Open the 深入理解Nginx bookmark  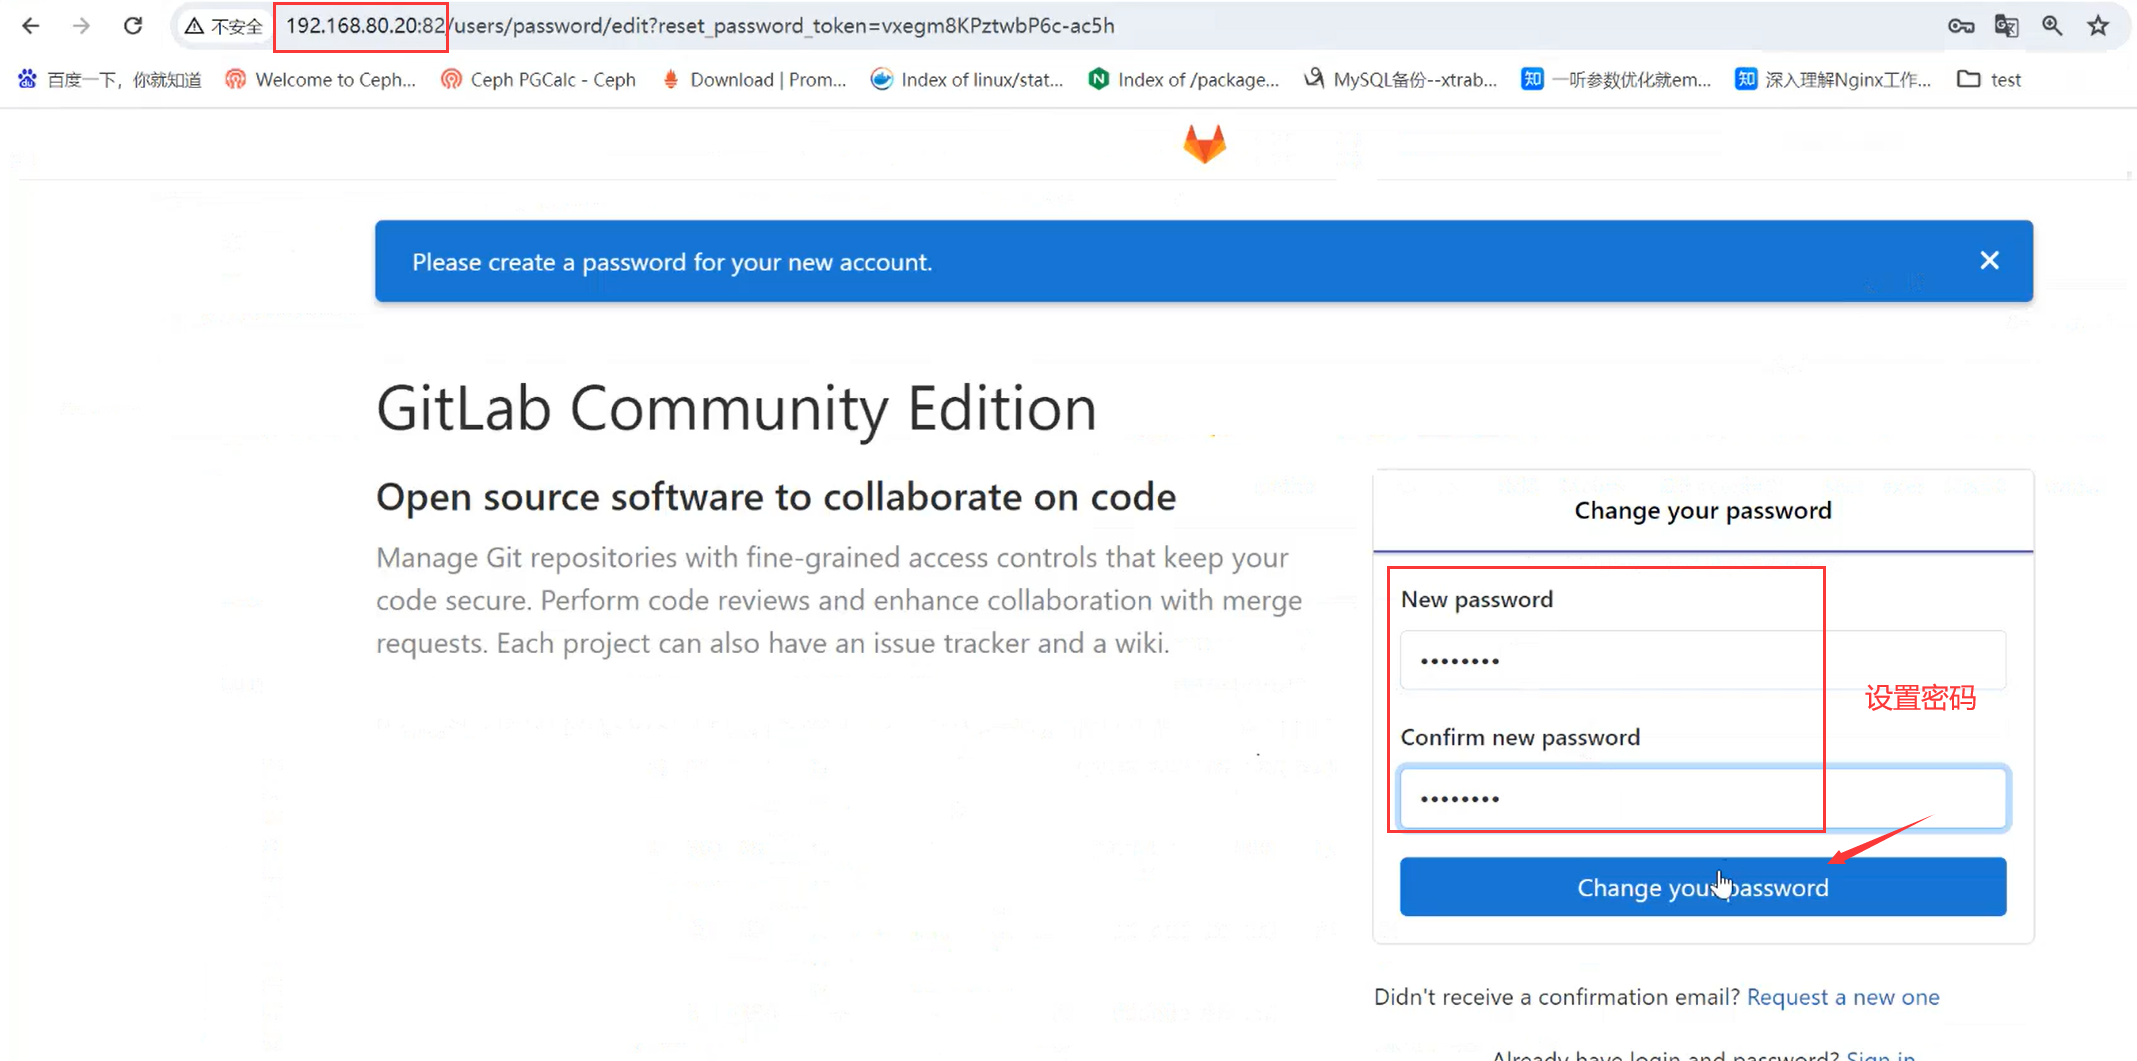1833,80
